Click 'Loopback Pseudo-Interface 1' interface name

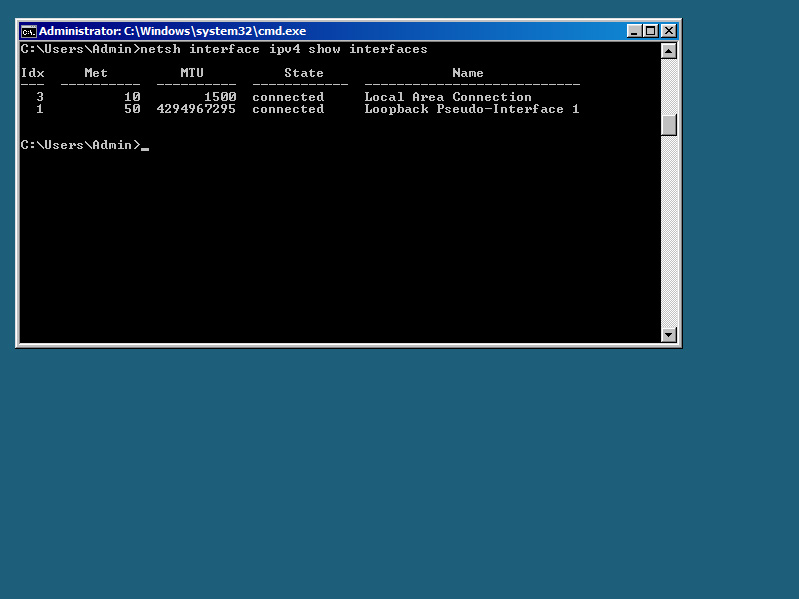coord(472,109)
